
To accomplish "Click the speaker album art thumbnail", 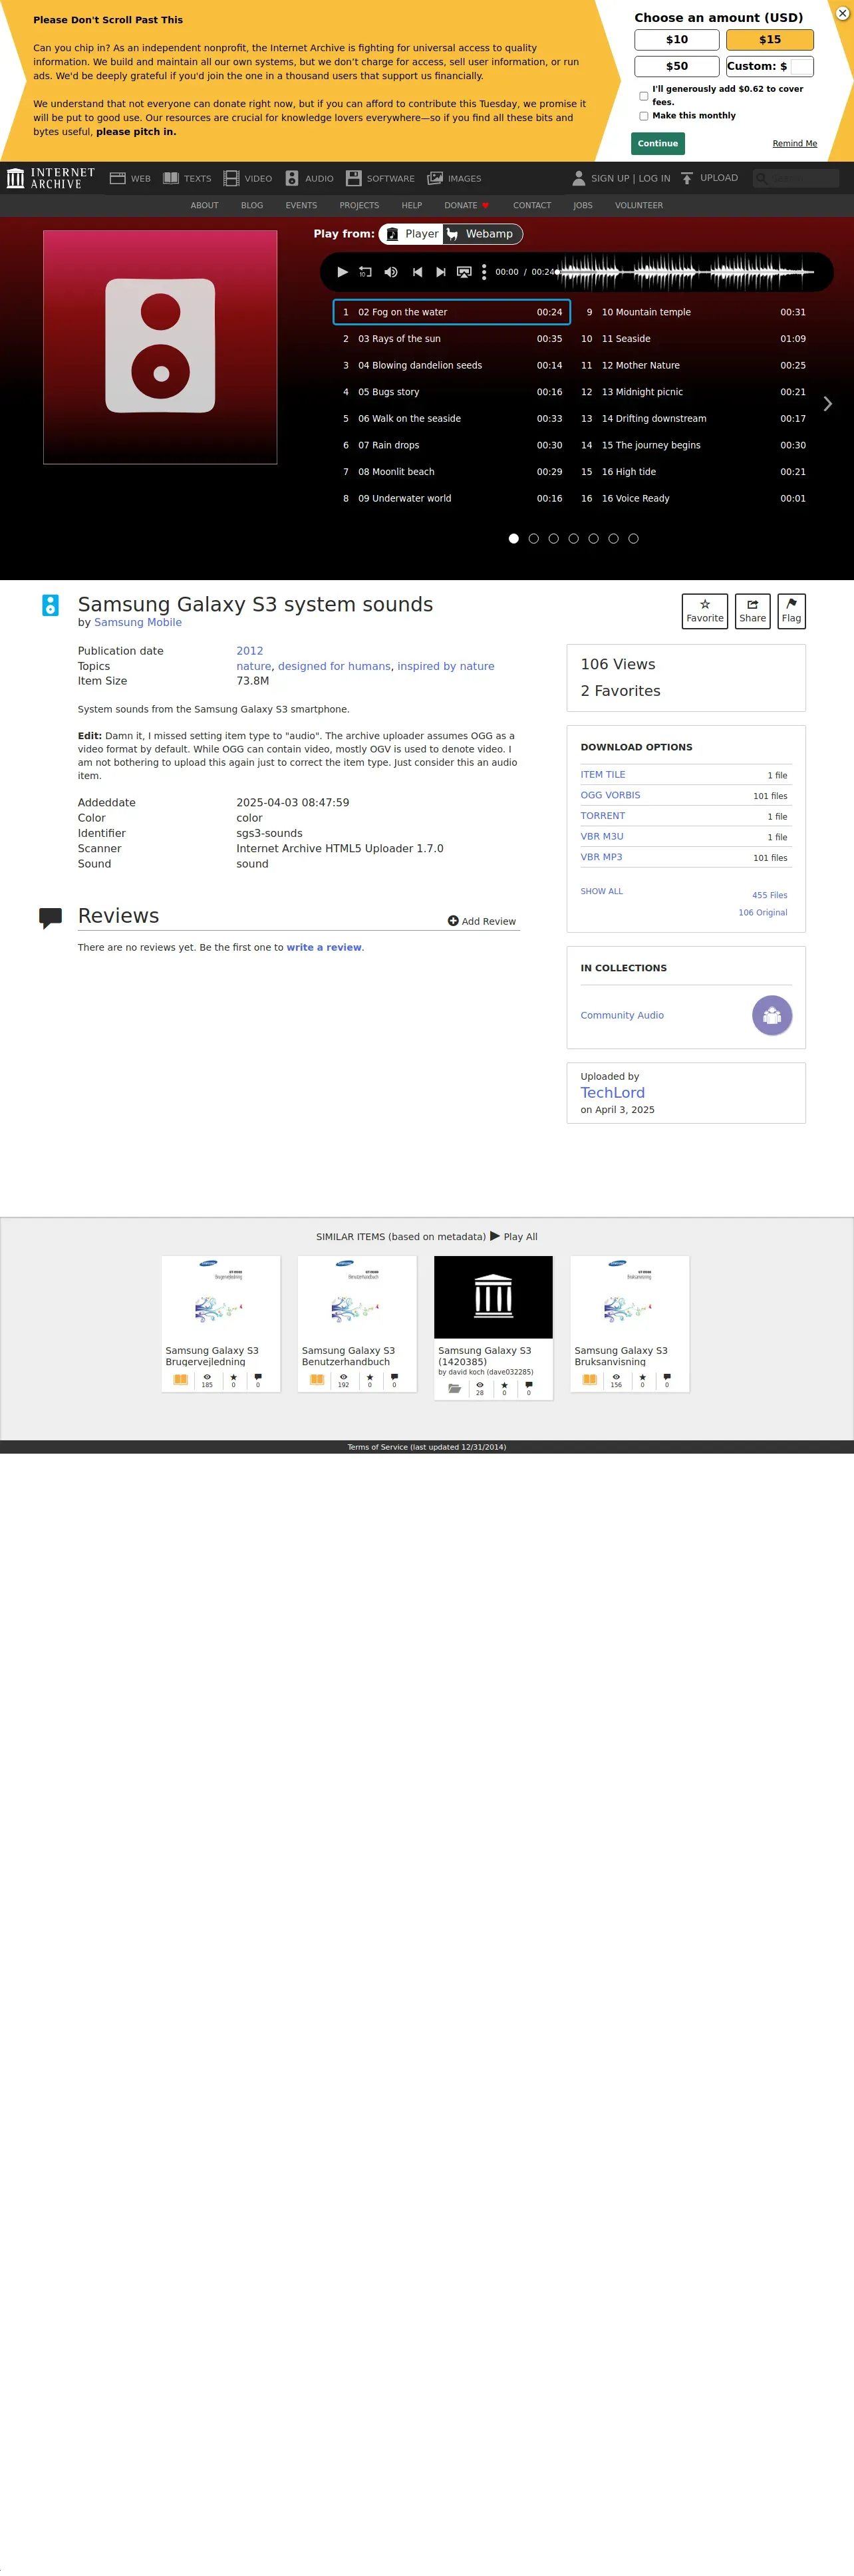I will (160, 347).
